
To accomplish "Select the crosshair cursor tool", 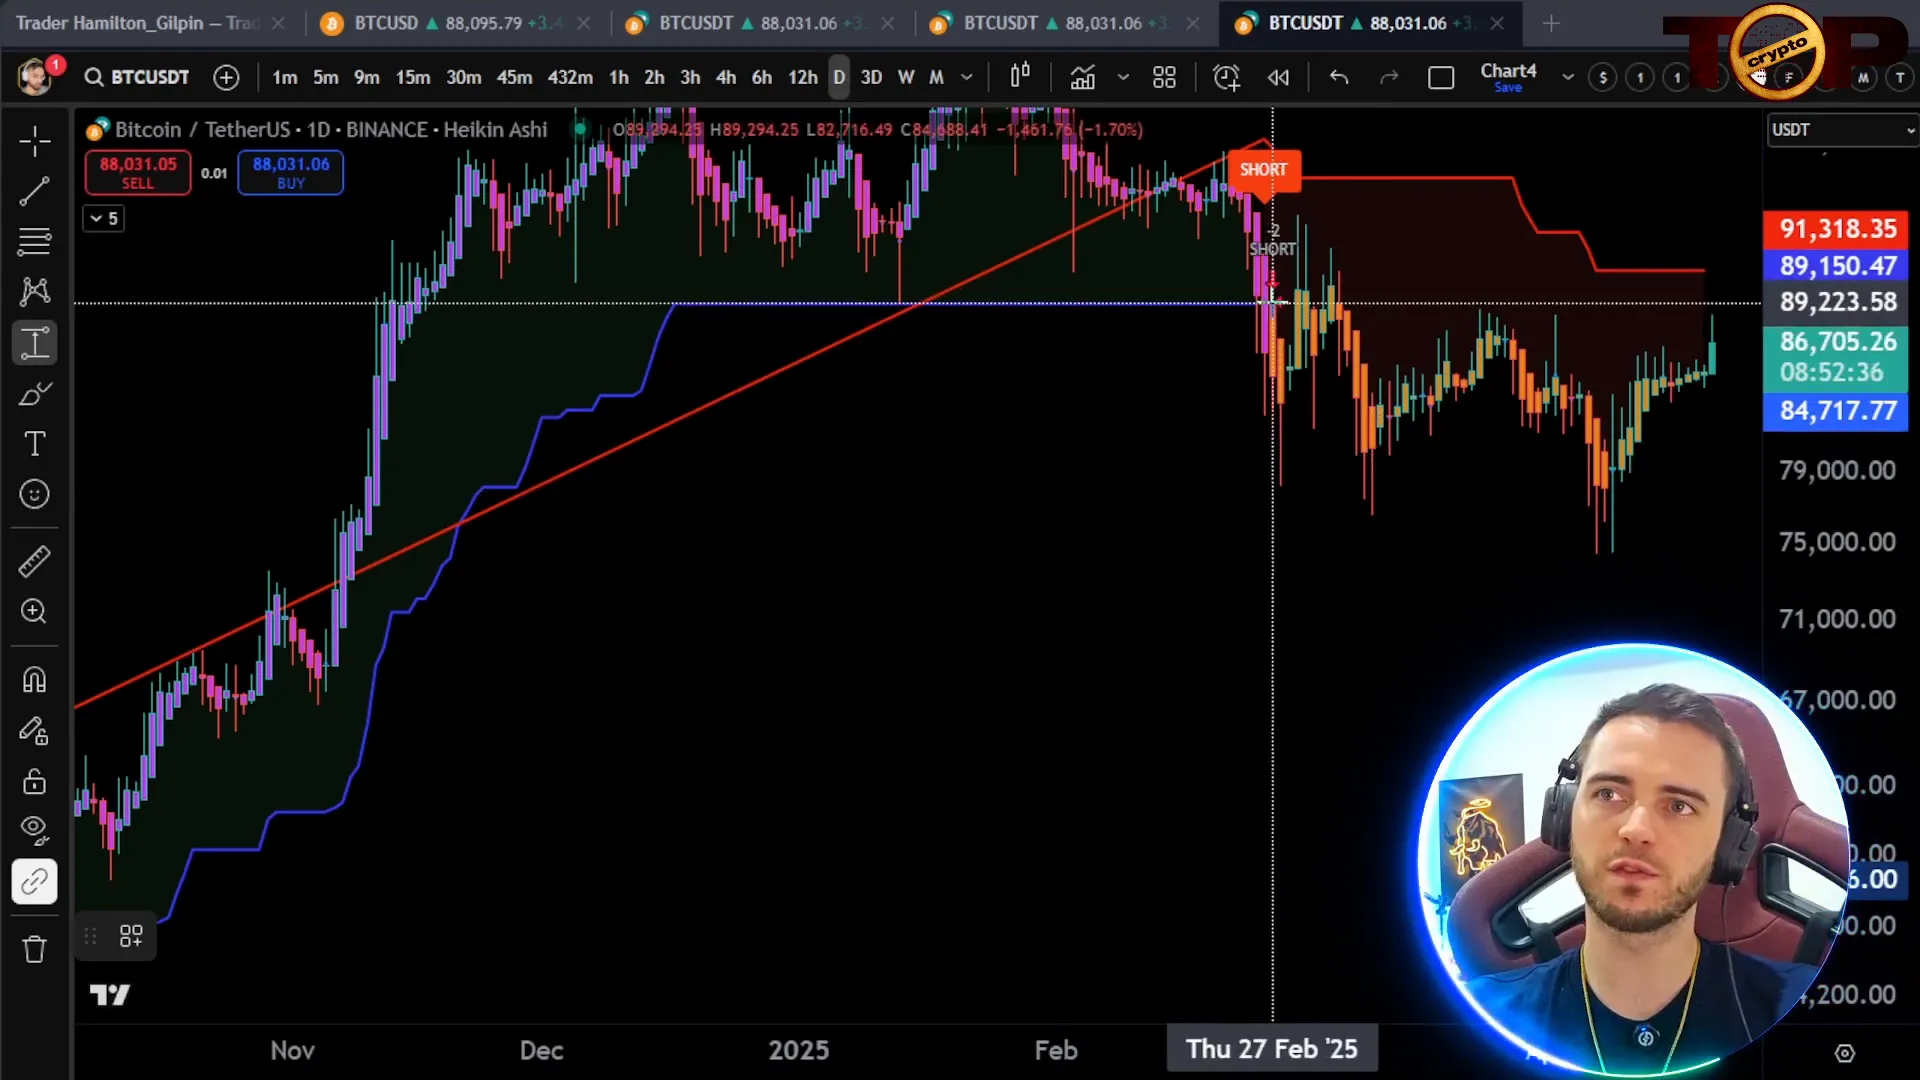I will click(x=35, y=141).
